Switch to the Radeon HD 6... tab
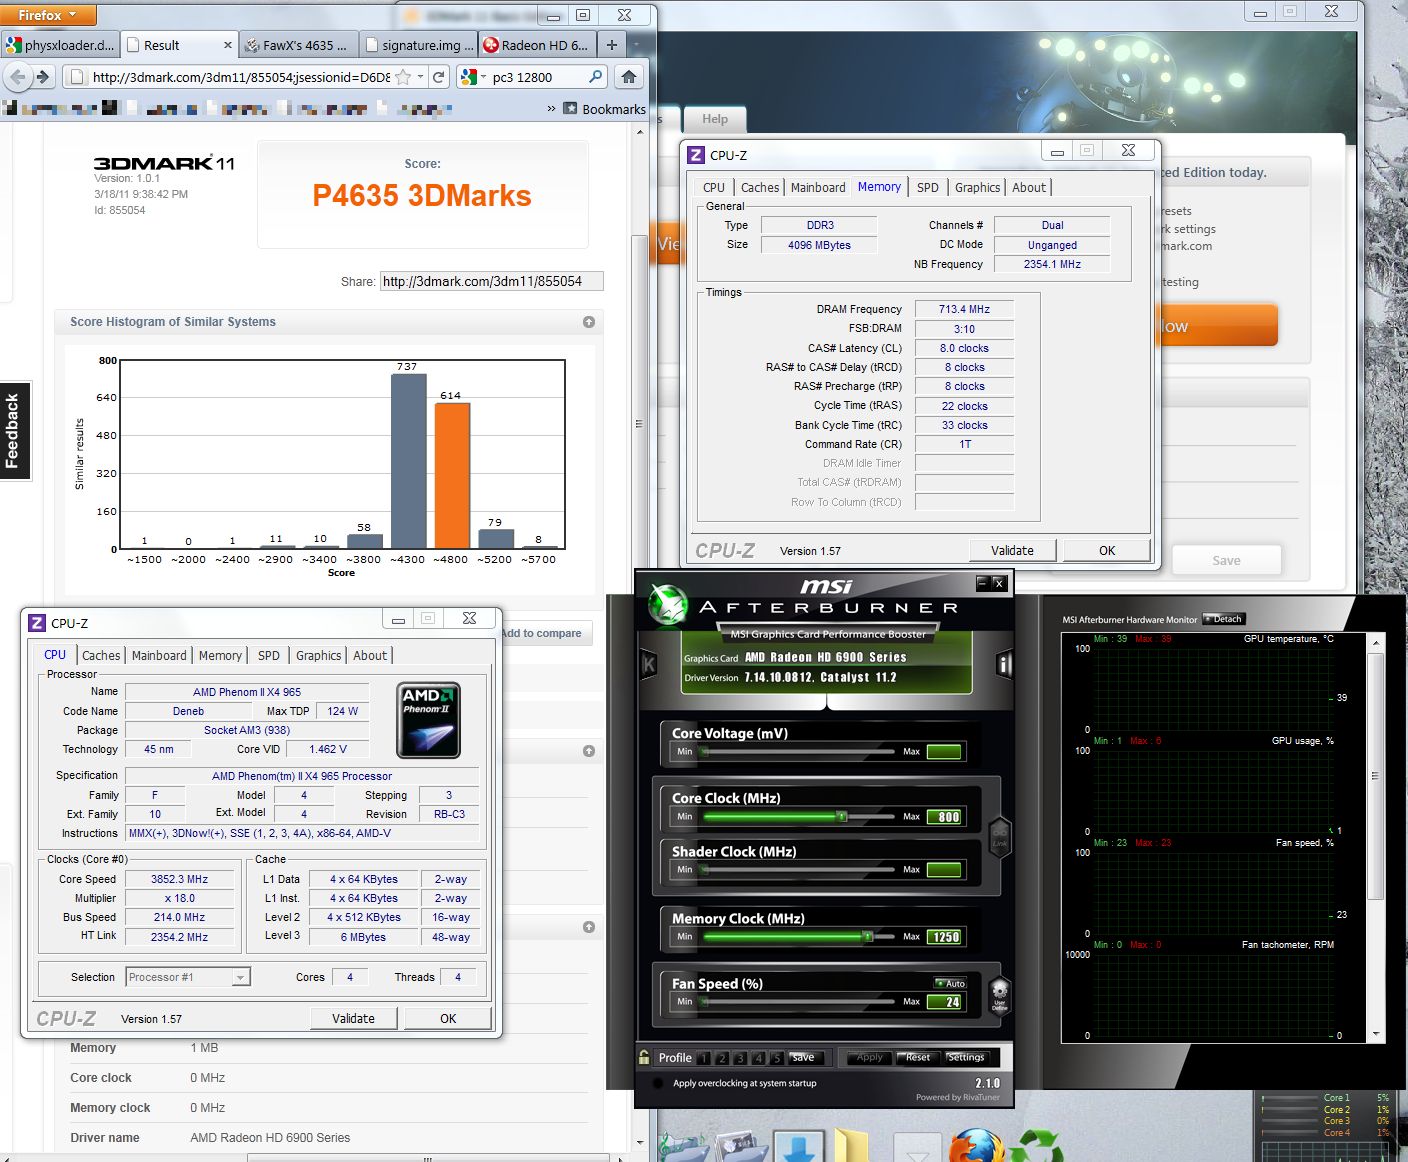 [x=538, y=45]
